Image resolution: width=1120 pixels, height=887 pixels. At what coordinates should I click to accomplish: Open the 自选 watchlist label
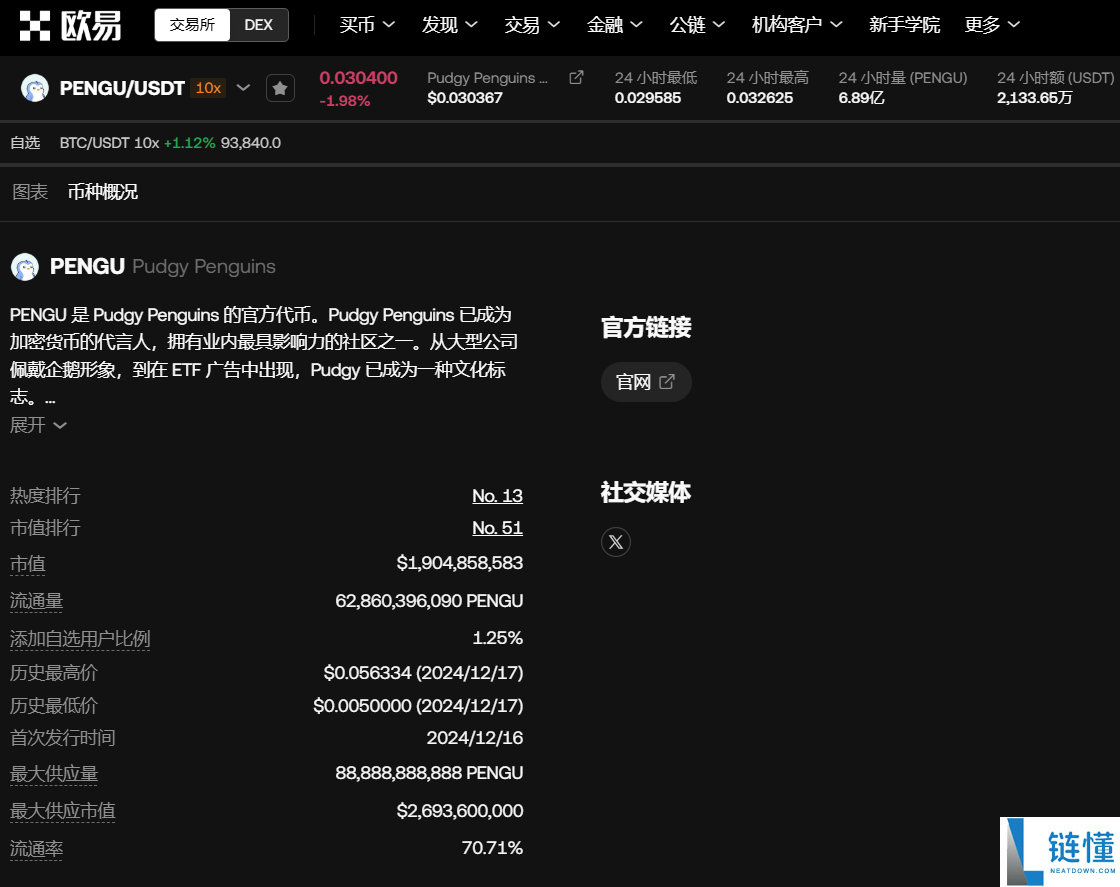(25, 143)
